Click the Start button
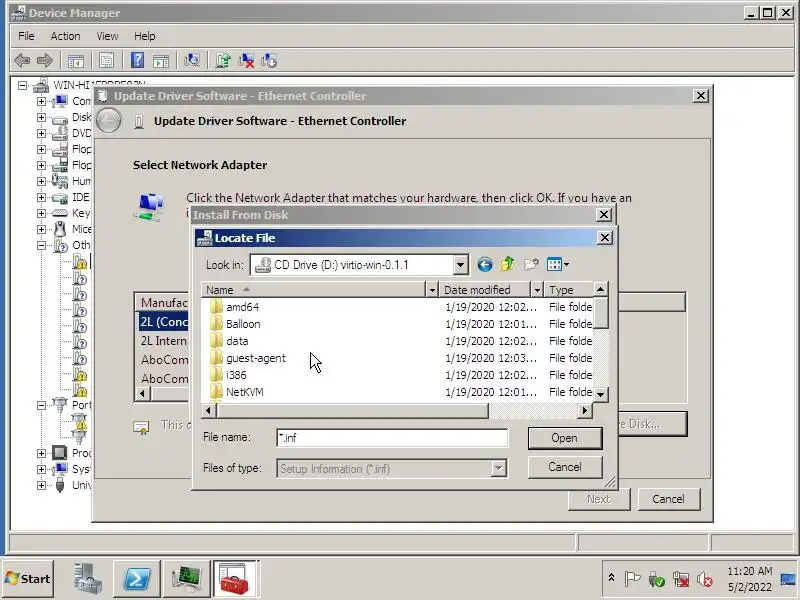800x600 pixels. coord(28,579)
